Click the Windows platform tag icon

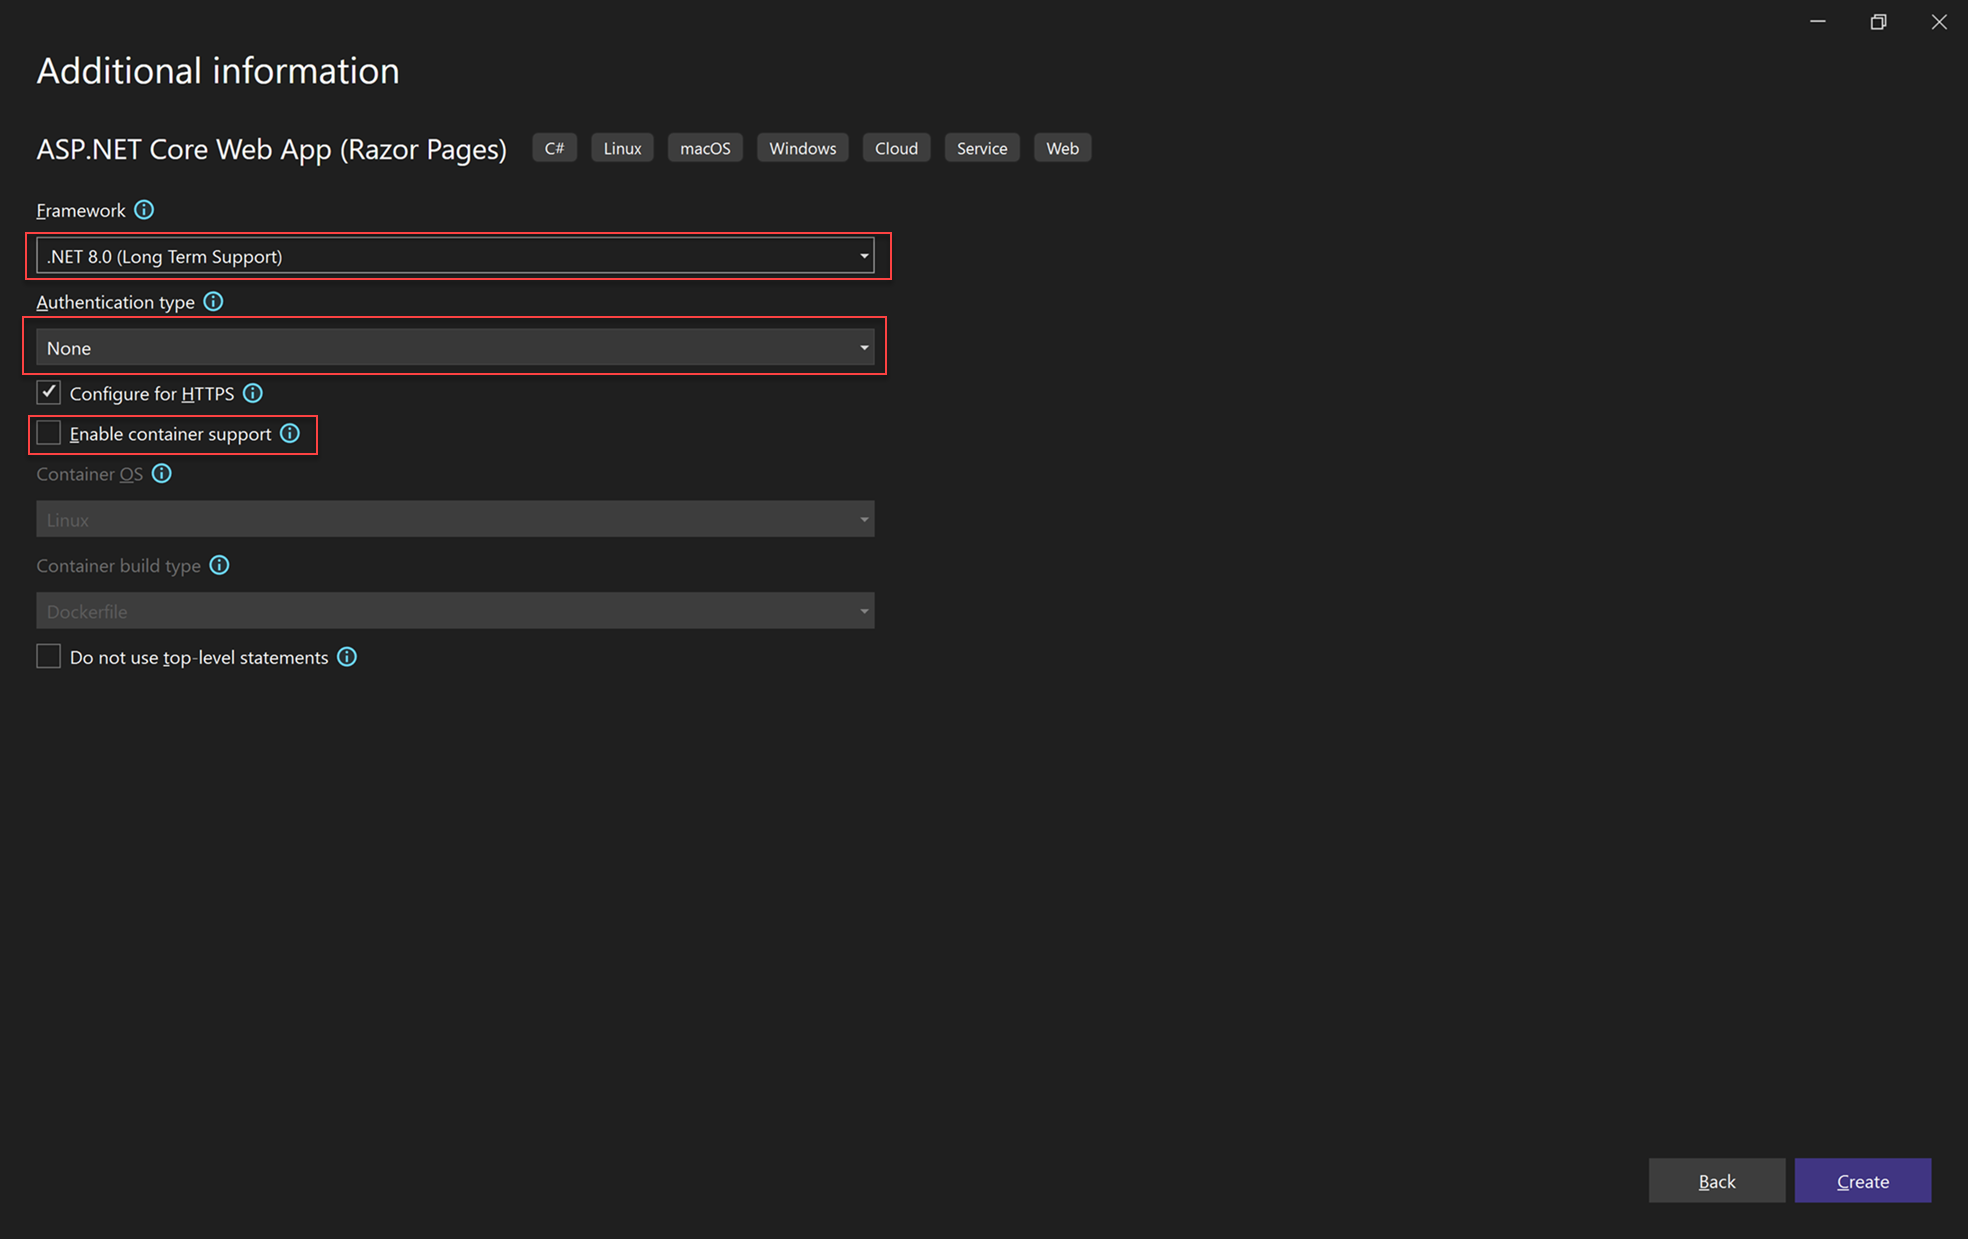click(802, 147)
